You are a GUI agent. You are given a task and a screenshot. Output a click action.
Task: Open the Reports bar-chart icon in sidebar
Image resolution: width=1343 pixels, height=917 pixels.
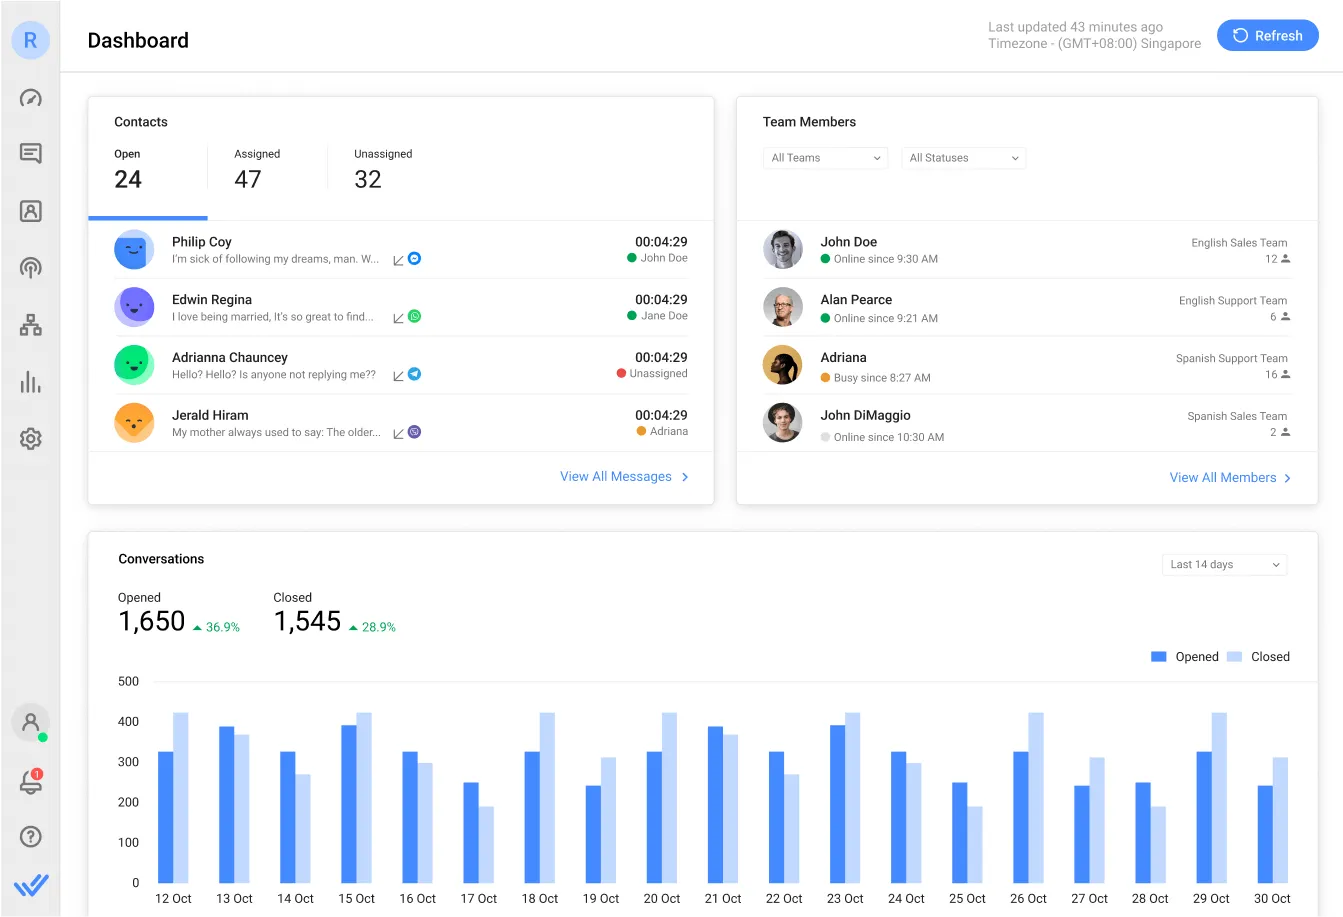tap(30, 382)
